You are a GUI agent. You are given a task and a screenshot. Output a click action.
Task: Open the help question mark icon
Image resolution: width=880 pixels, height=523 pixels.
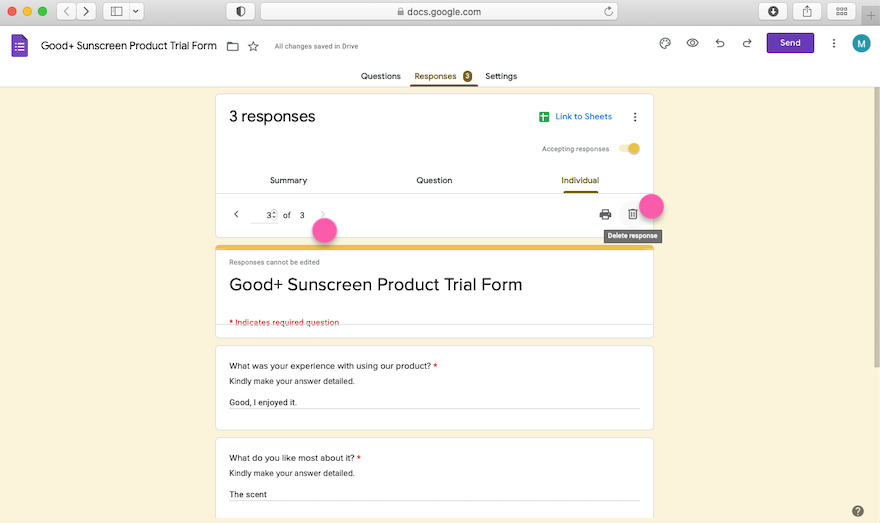coord(858,511)
